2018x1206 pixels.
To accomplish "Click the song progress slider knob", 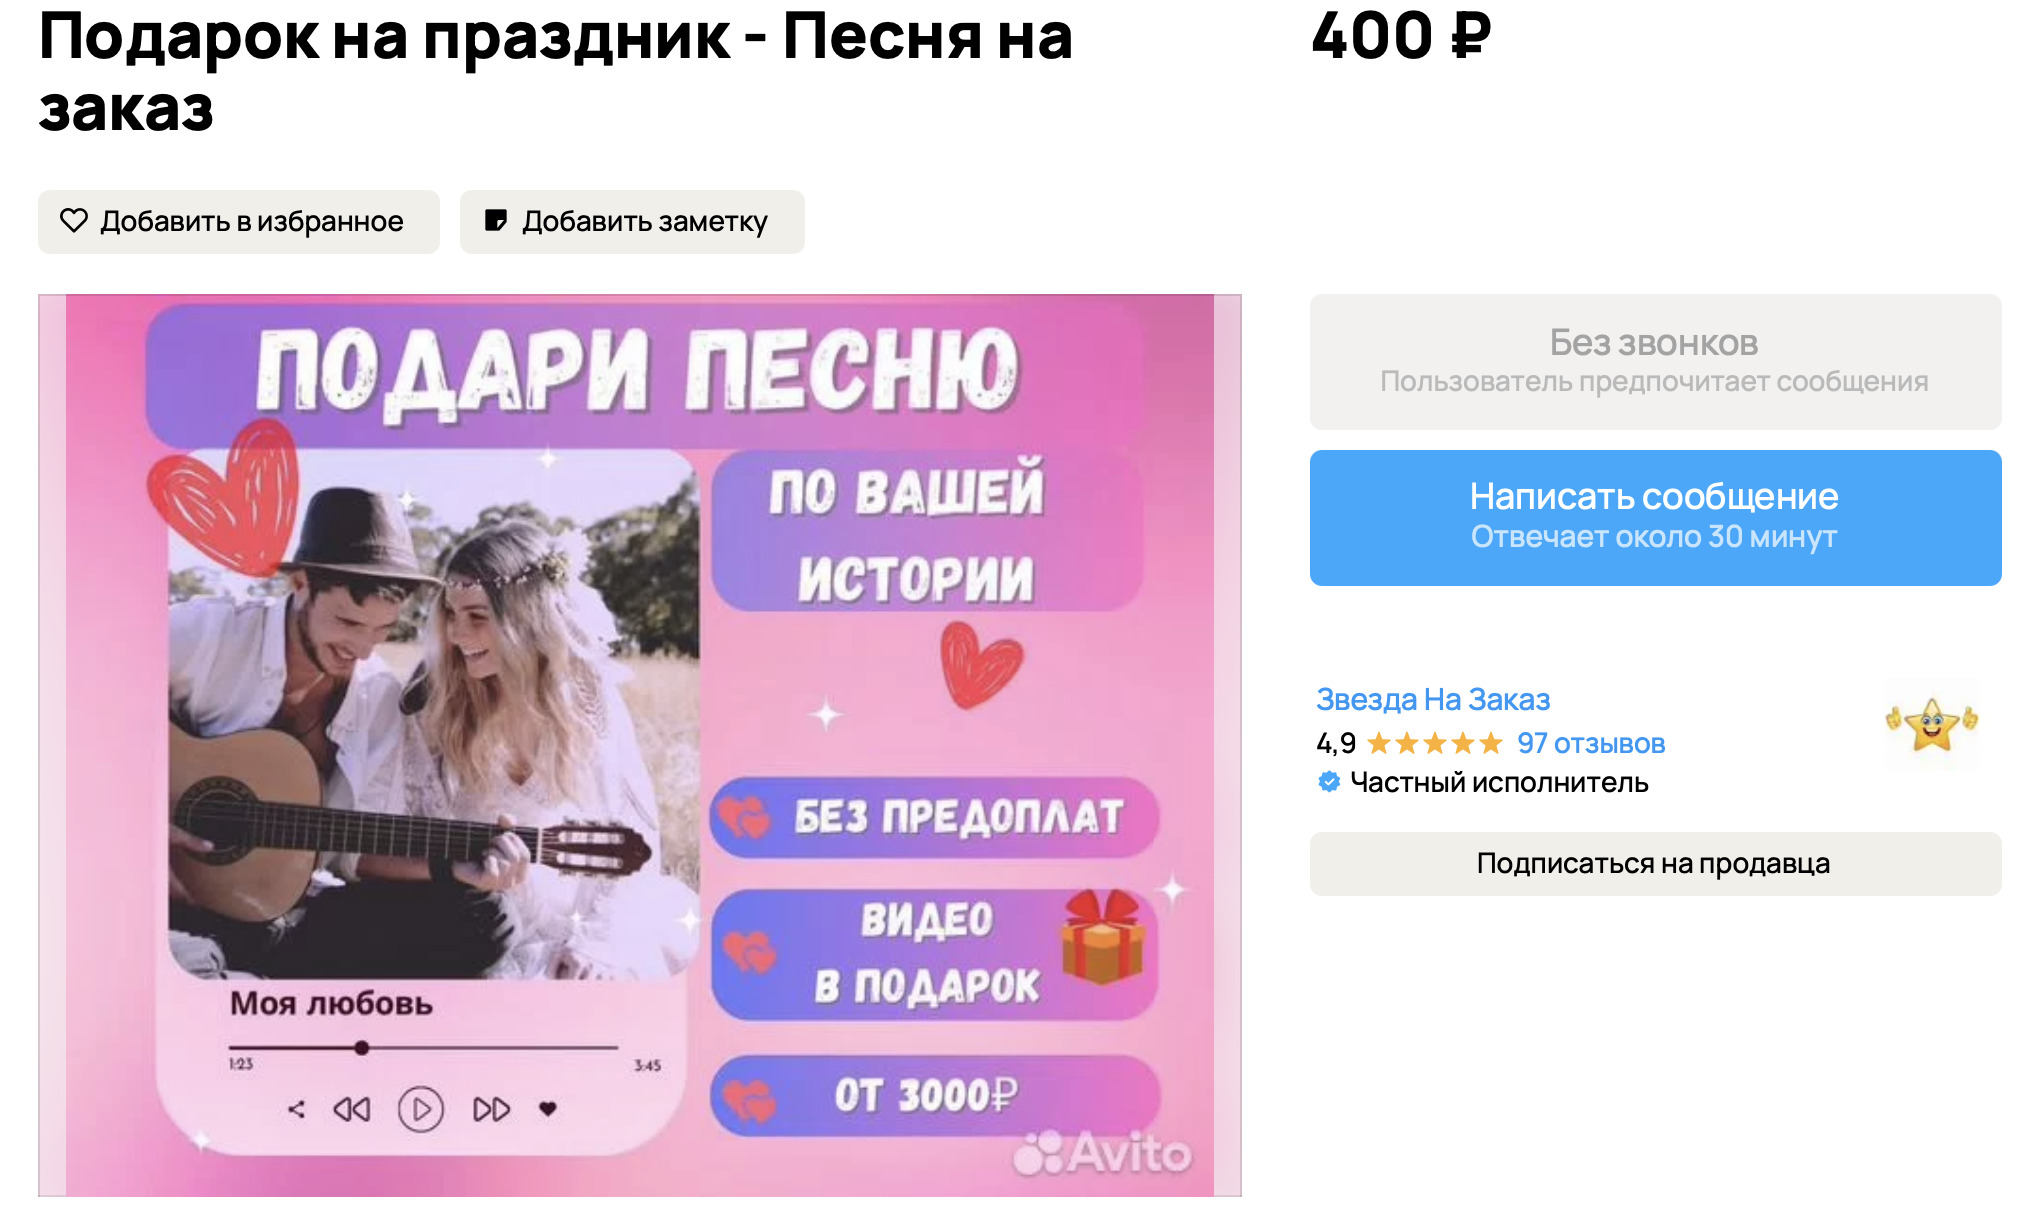I will point(361,1047).
